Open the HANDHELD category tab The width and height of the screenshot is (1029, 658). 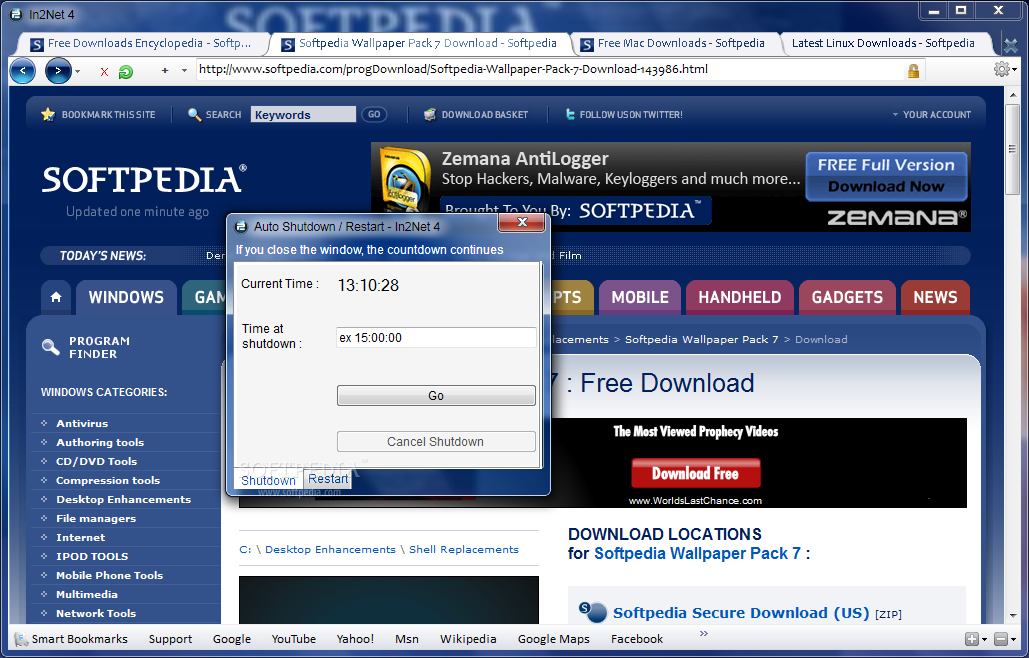click(x=740, y=297)
